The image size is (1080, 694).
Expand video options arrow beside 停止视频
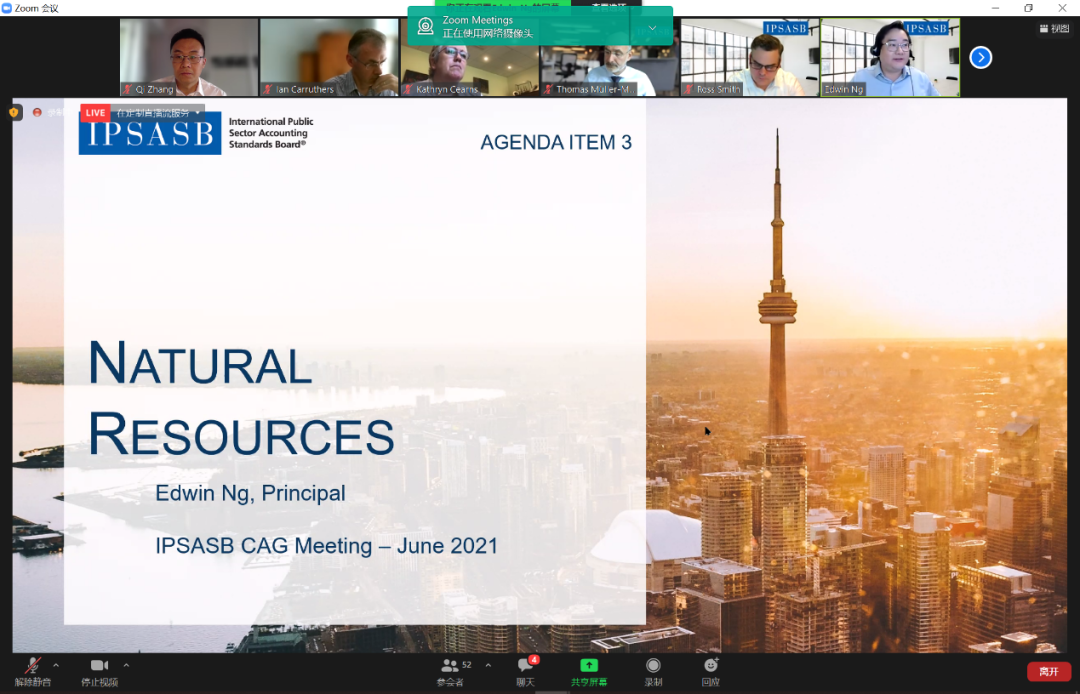(126, 666)
